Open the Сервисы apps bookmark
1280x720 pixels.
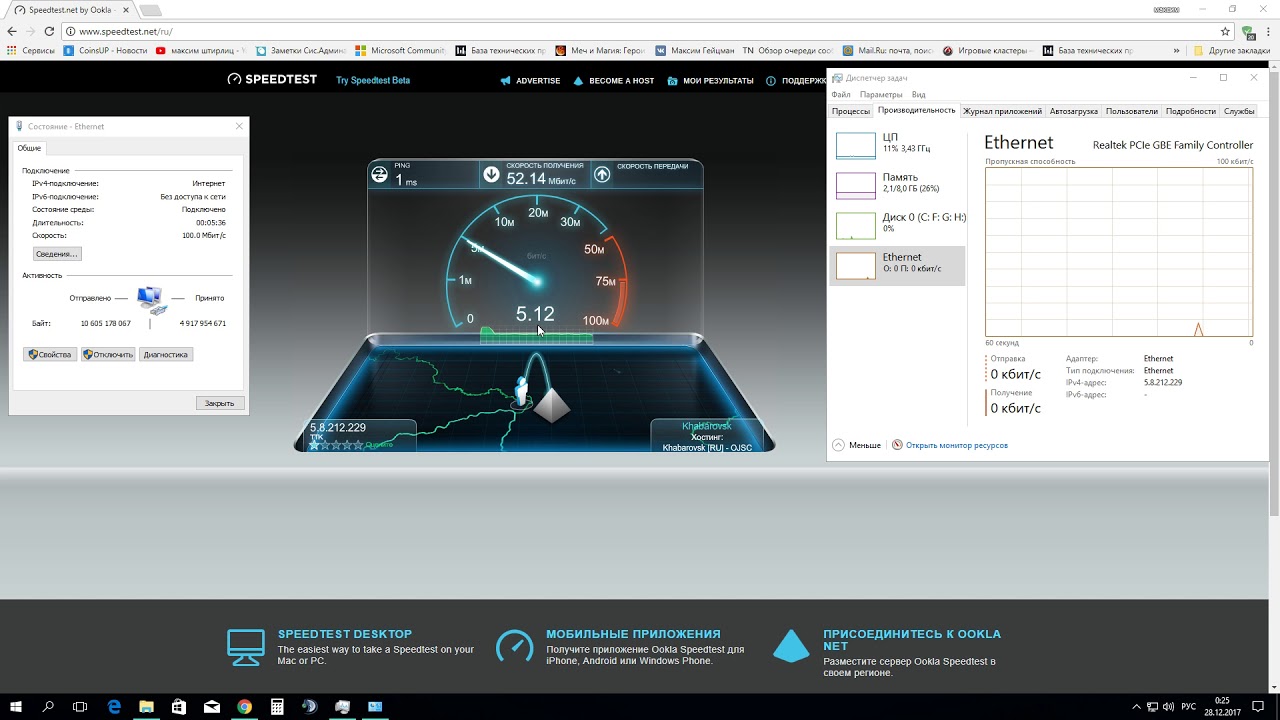click(x=31, y=50)
